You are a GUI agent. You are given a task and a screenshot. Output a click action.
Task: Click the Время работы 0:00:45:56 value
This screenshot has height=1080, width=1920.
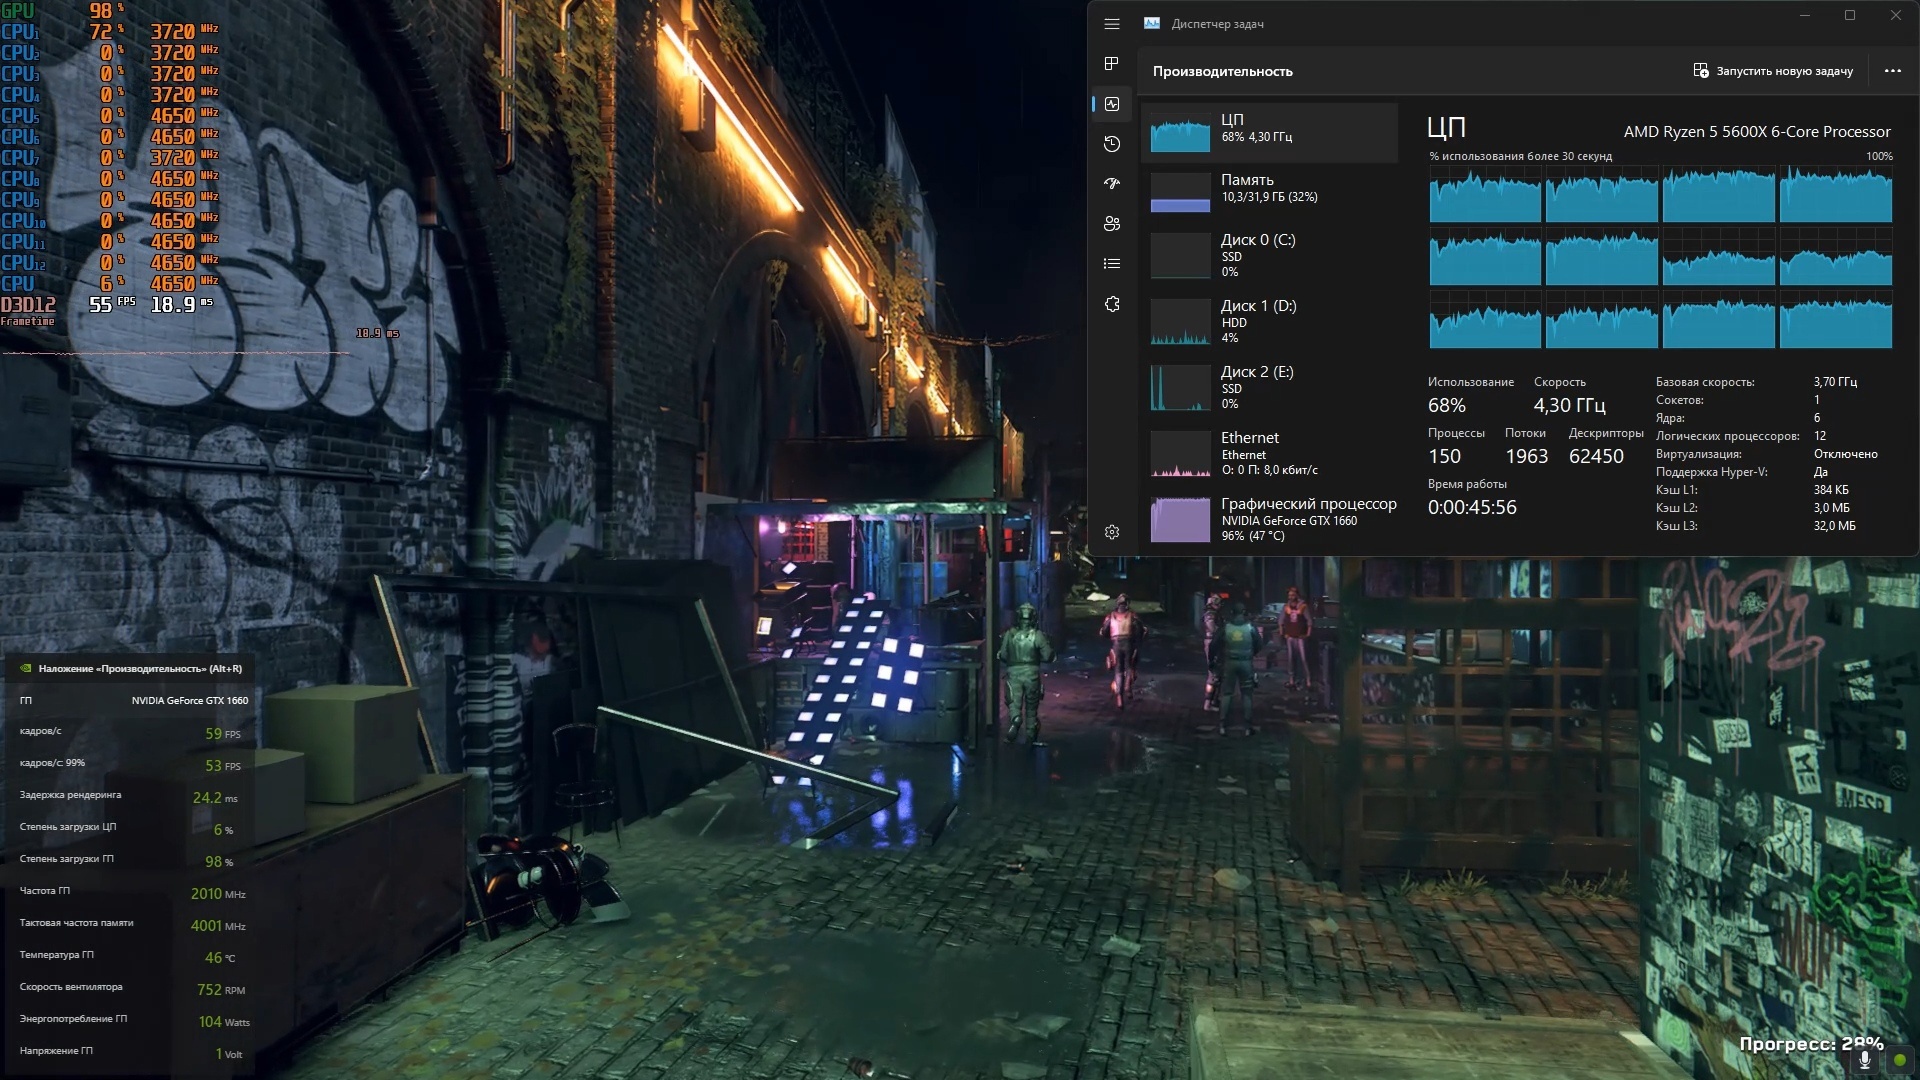(1472, 507)
